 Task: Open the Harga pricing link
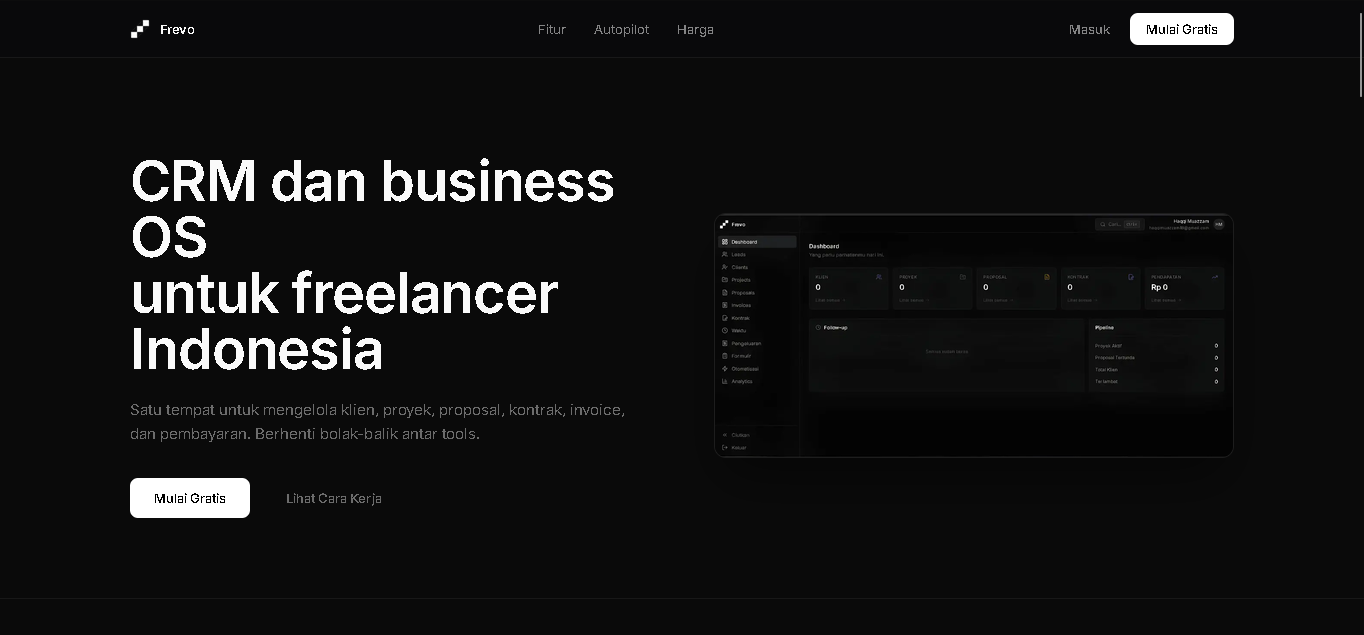[695, 29]
